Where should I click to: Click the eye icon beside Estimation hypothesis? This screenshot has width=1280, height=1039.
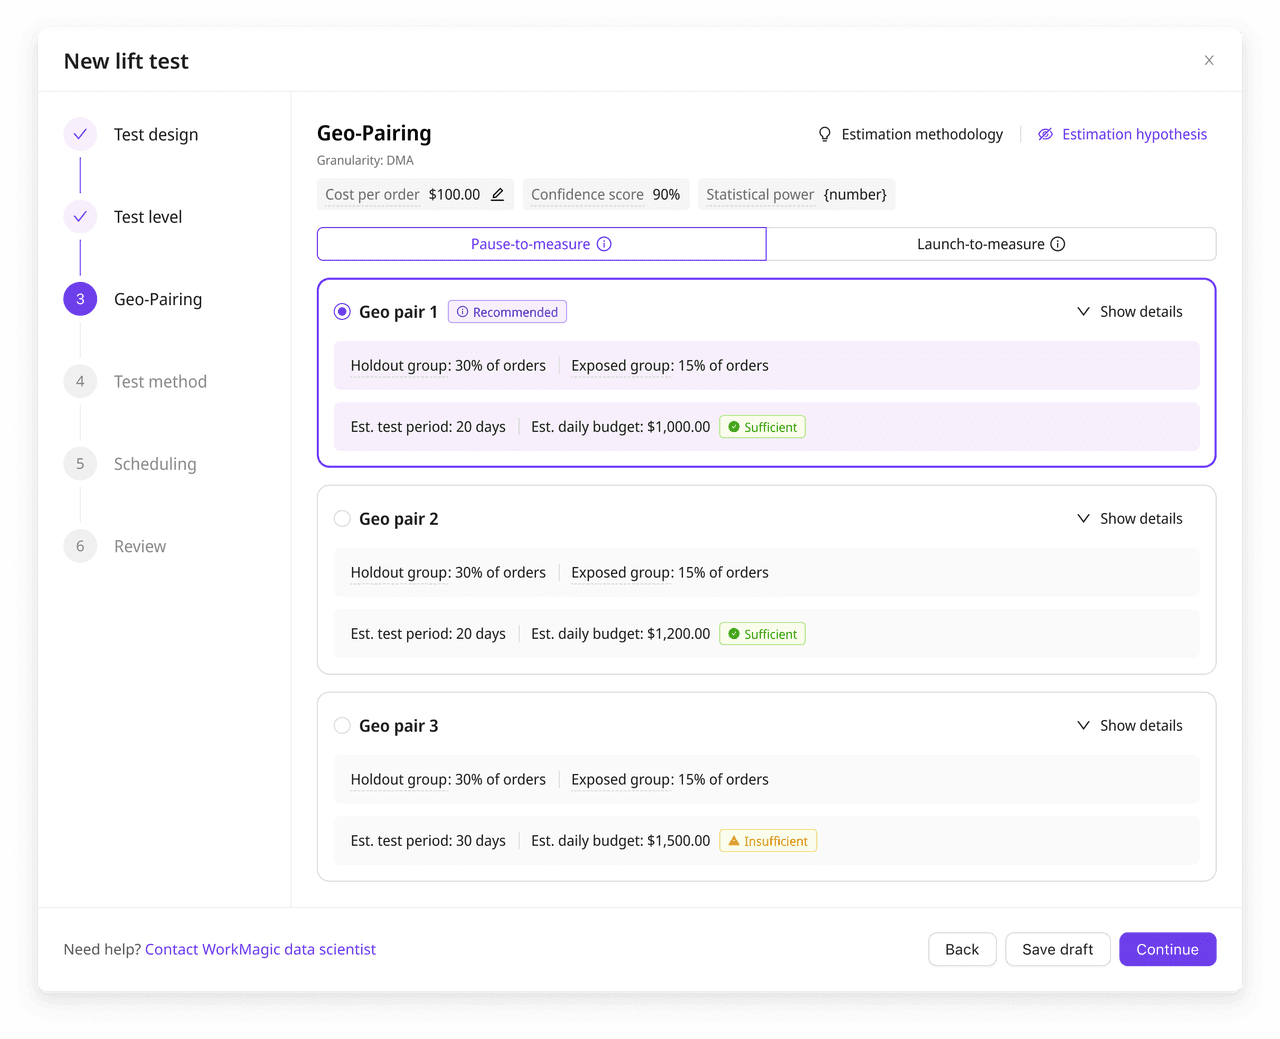pyautogui.click(x=1045, y=134)
